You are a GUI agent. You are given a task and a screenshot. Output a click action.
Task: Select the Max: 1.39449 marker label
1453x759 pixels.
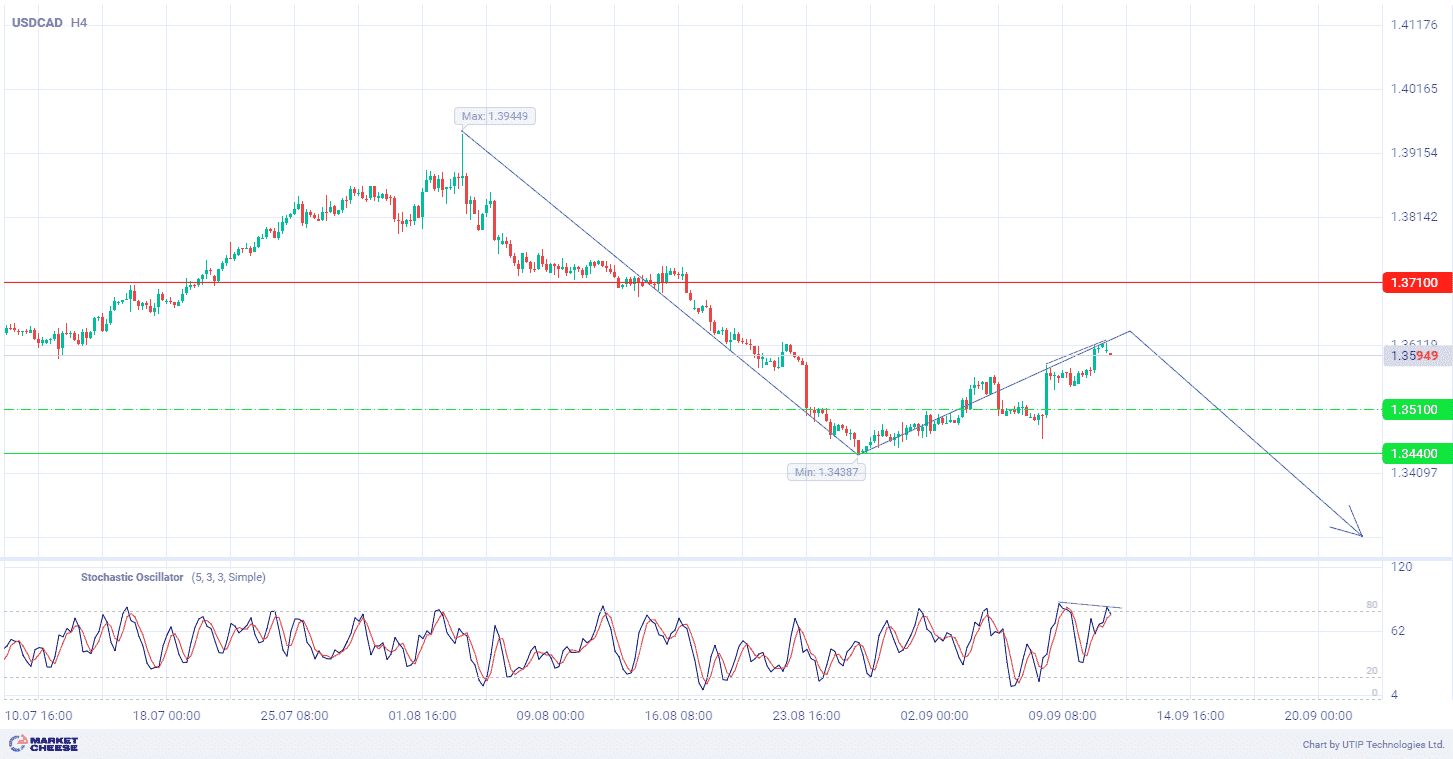(x=495, y=116)
